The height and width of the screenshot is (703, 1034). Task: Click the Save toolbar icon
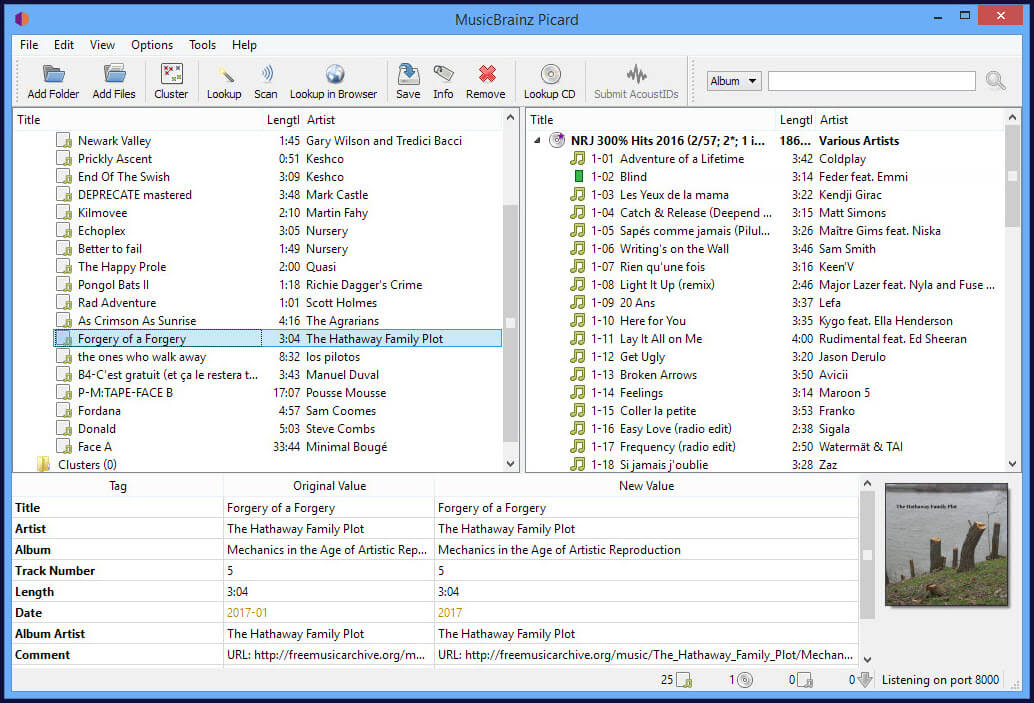click(409, 74)
